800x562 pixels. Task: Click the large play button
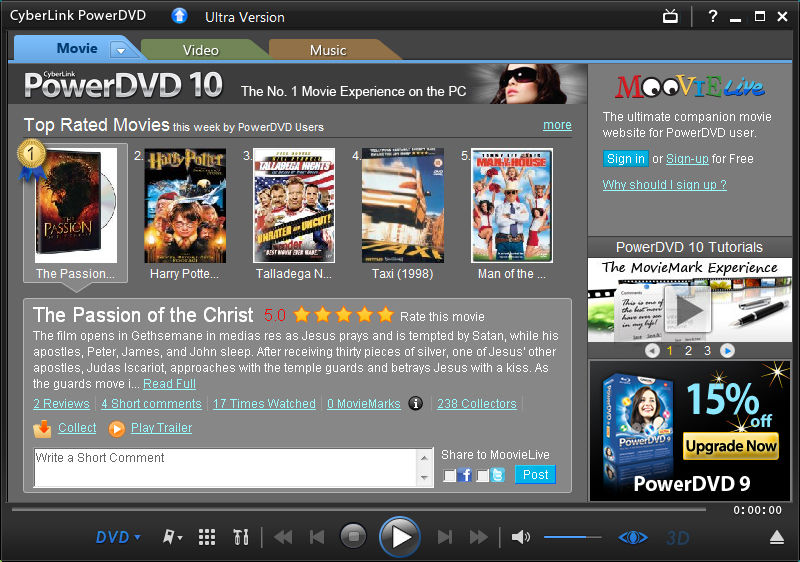[399, 537]
